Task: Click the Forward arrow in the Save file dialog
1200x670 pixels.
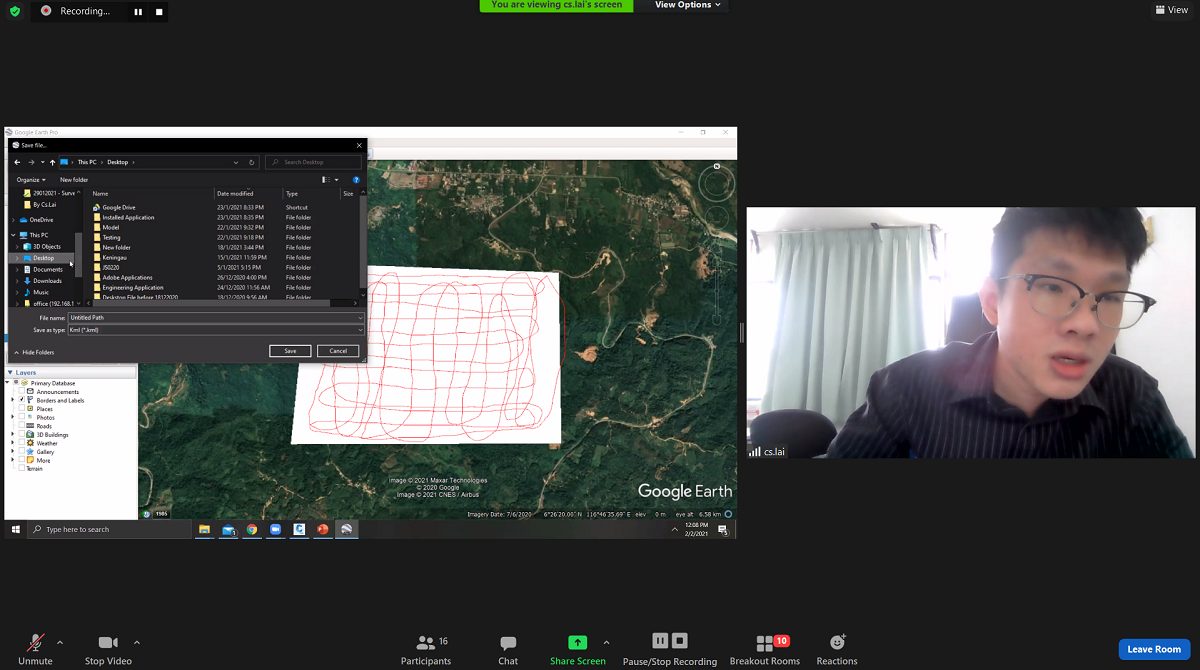Action: (x=31, y=162)
